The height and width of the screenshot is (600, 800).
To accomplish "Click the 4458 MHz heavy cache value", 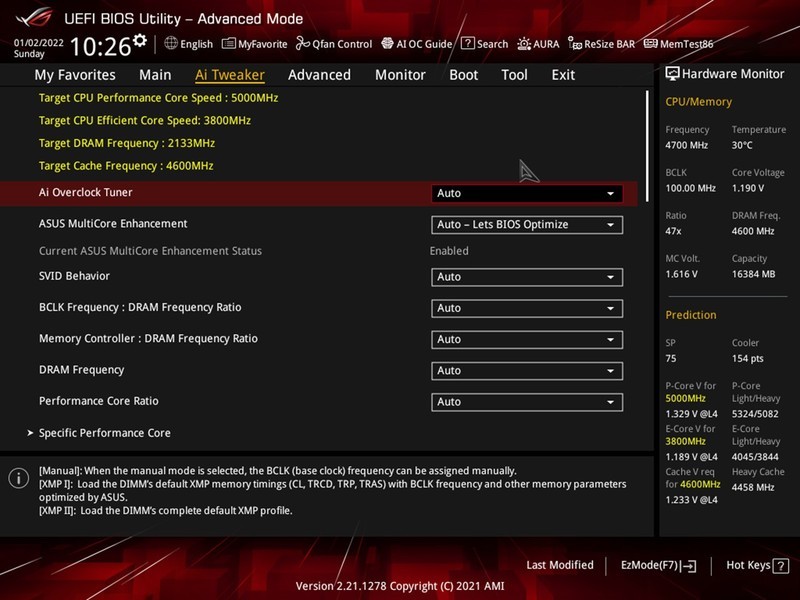I will pyautogui.click(x=753, y=488).
